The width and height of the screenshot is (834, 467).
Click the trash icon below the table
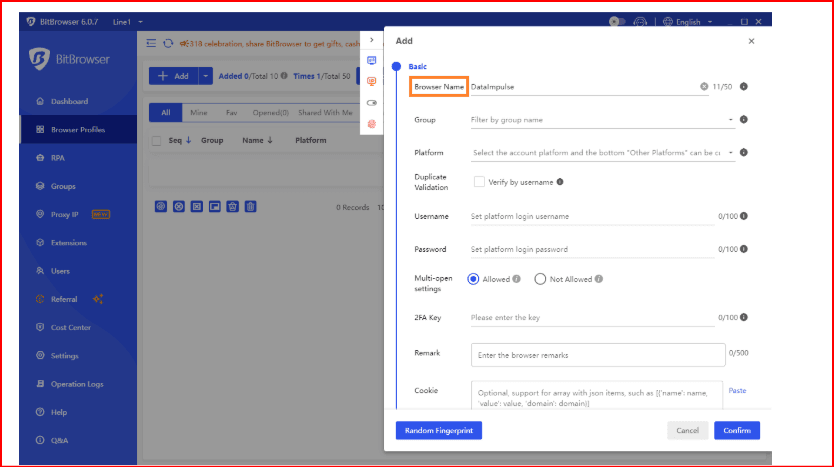pyautogui.click(x=251, y=207)
